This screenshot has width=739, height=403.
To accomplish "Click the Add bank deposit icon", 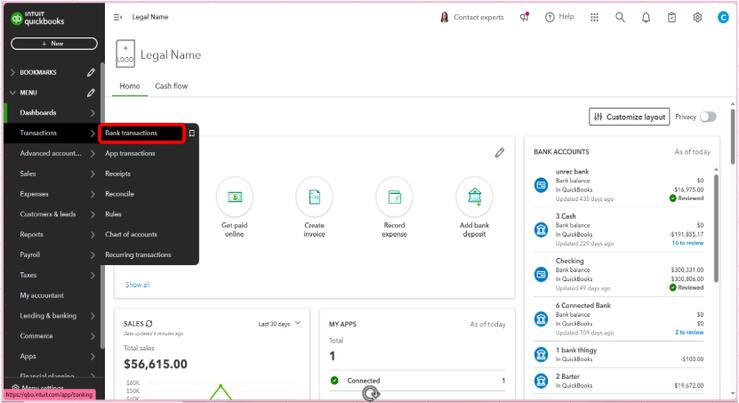I will point(474,196).
